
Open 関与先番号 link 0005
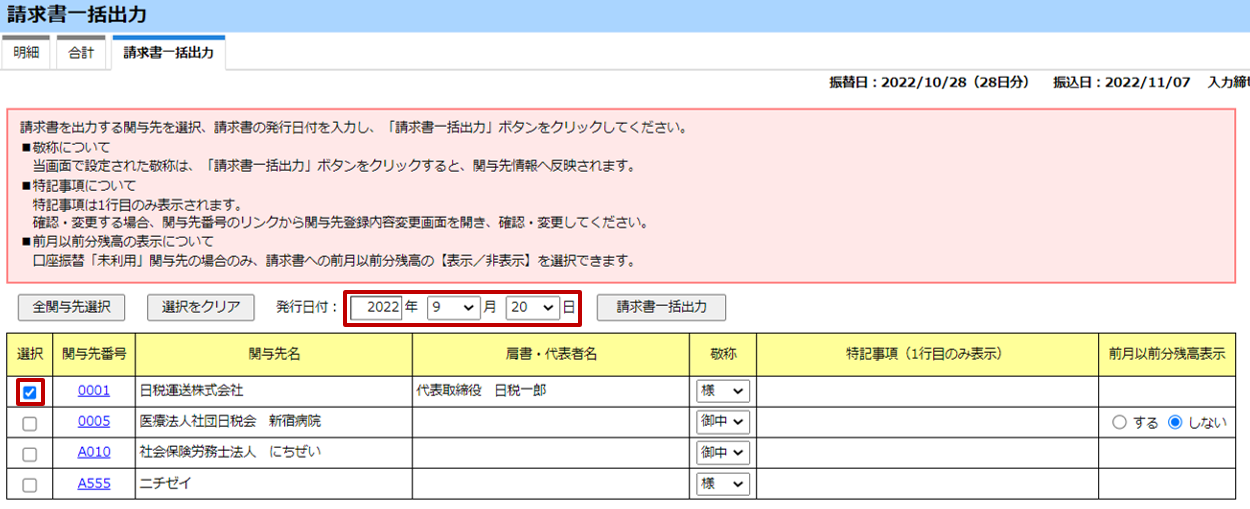pos(94,422)
